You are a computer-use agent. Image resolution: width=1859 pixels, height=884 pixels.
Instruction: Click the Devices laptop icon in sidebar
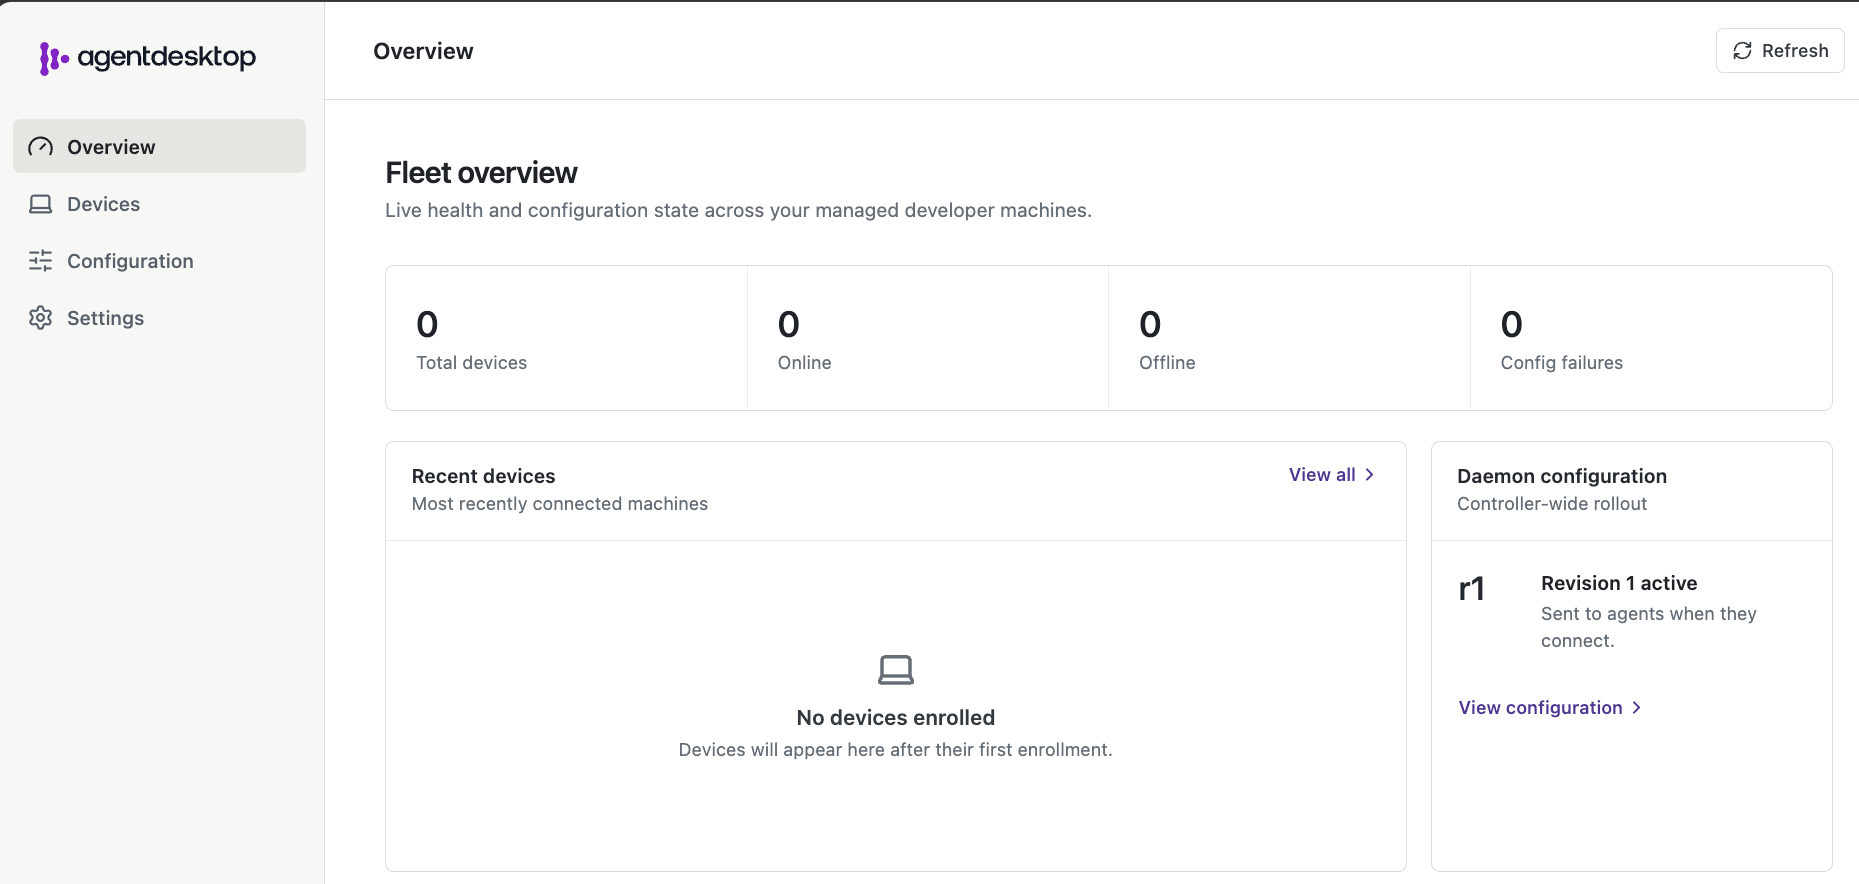click(x=41, y=204)
